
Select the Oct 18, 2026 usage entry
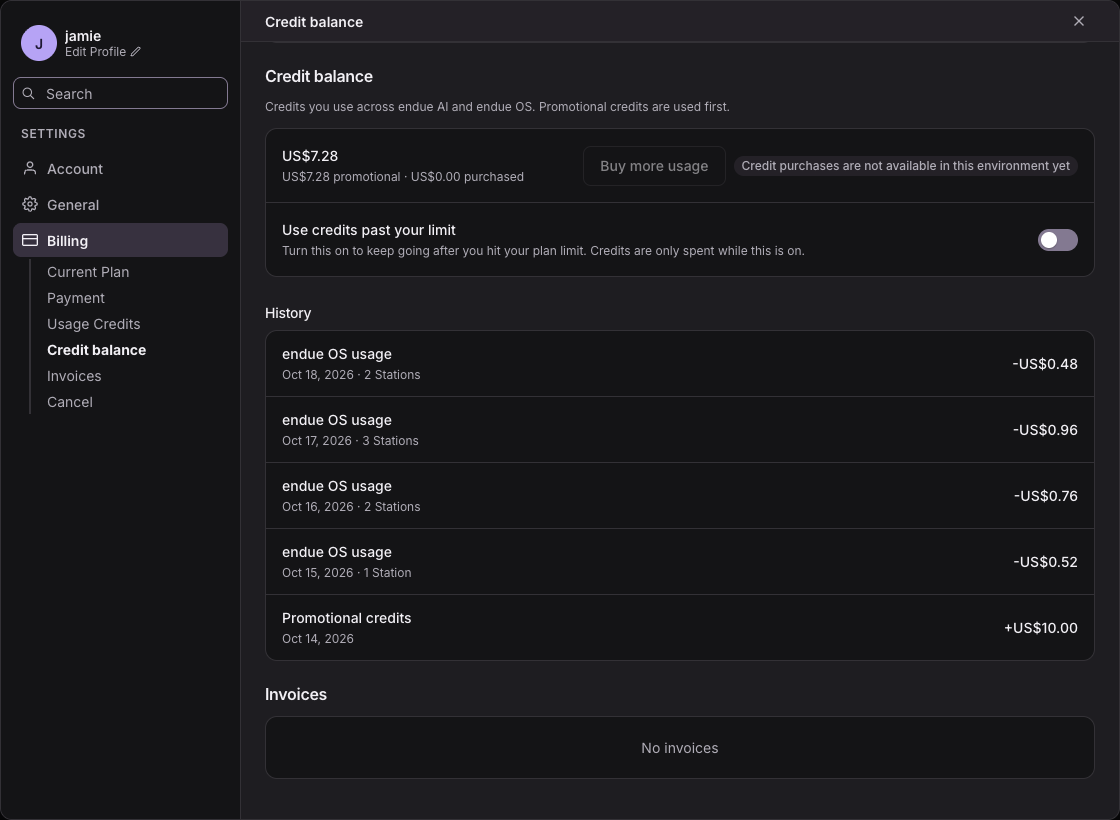679,364
